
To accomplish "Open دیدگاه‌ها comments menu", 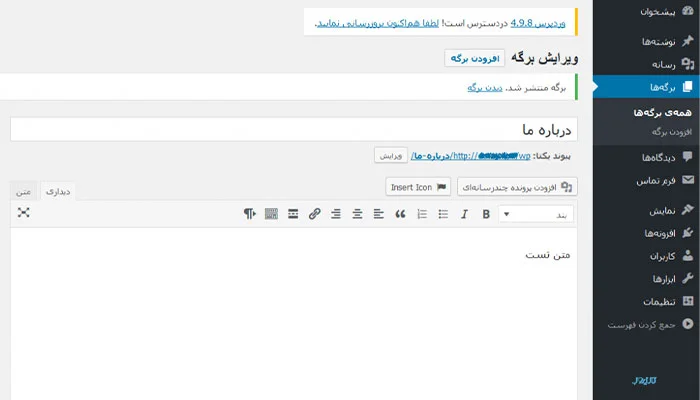I will tap(646, 157).
